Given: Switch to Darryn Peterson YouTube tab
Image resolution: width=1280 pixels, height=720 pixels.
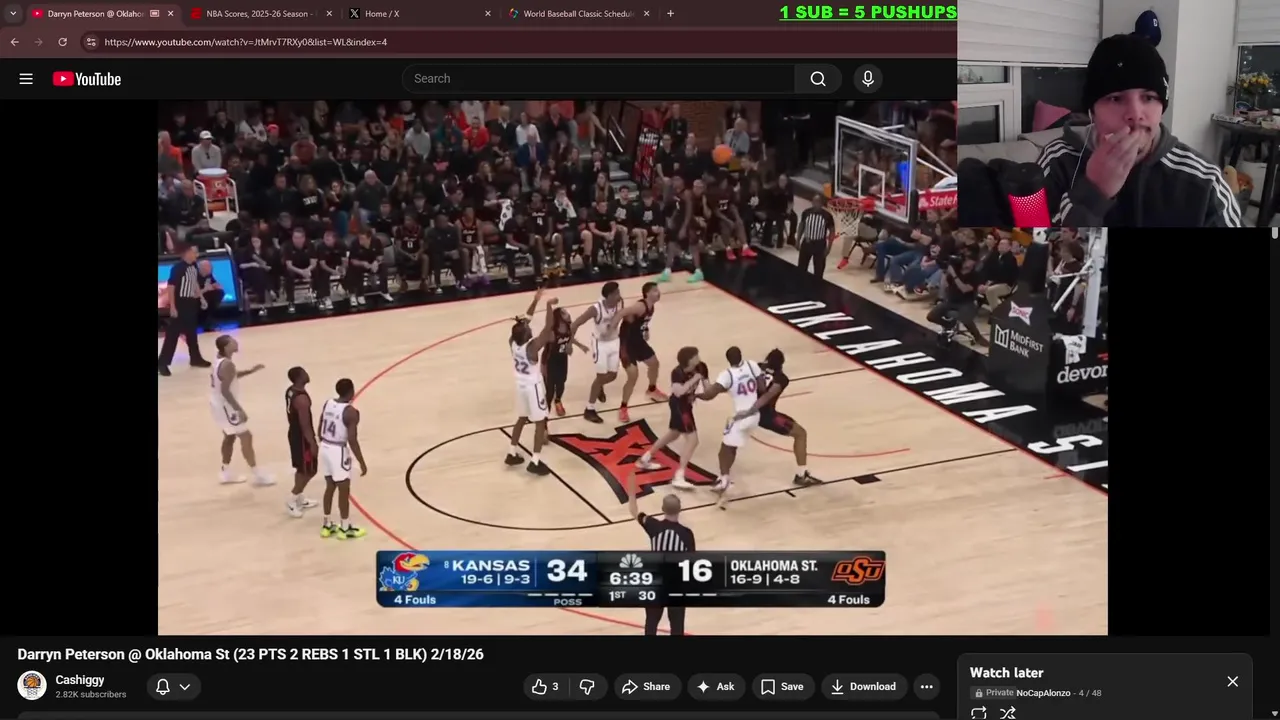Looking at the screenshot, I should (x=94, y=14).
